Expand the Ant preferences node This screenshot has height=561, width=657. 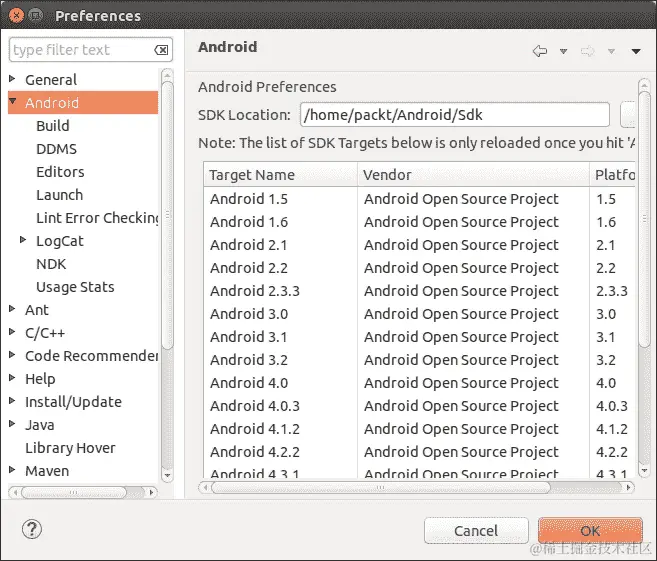click(12, 309)
